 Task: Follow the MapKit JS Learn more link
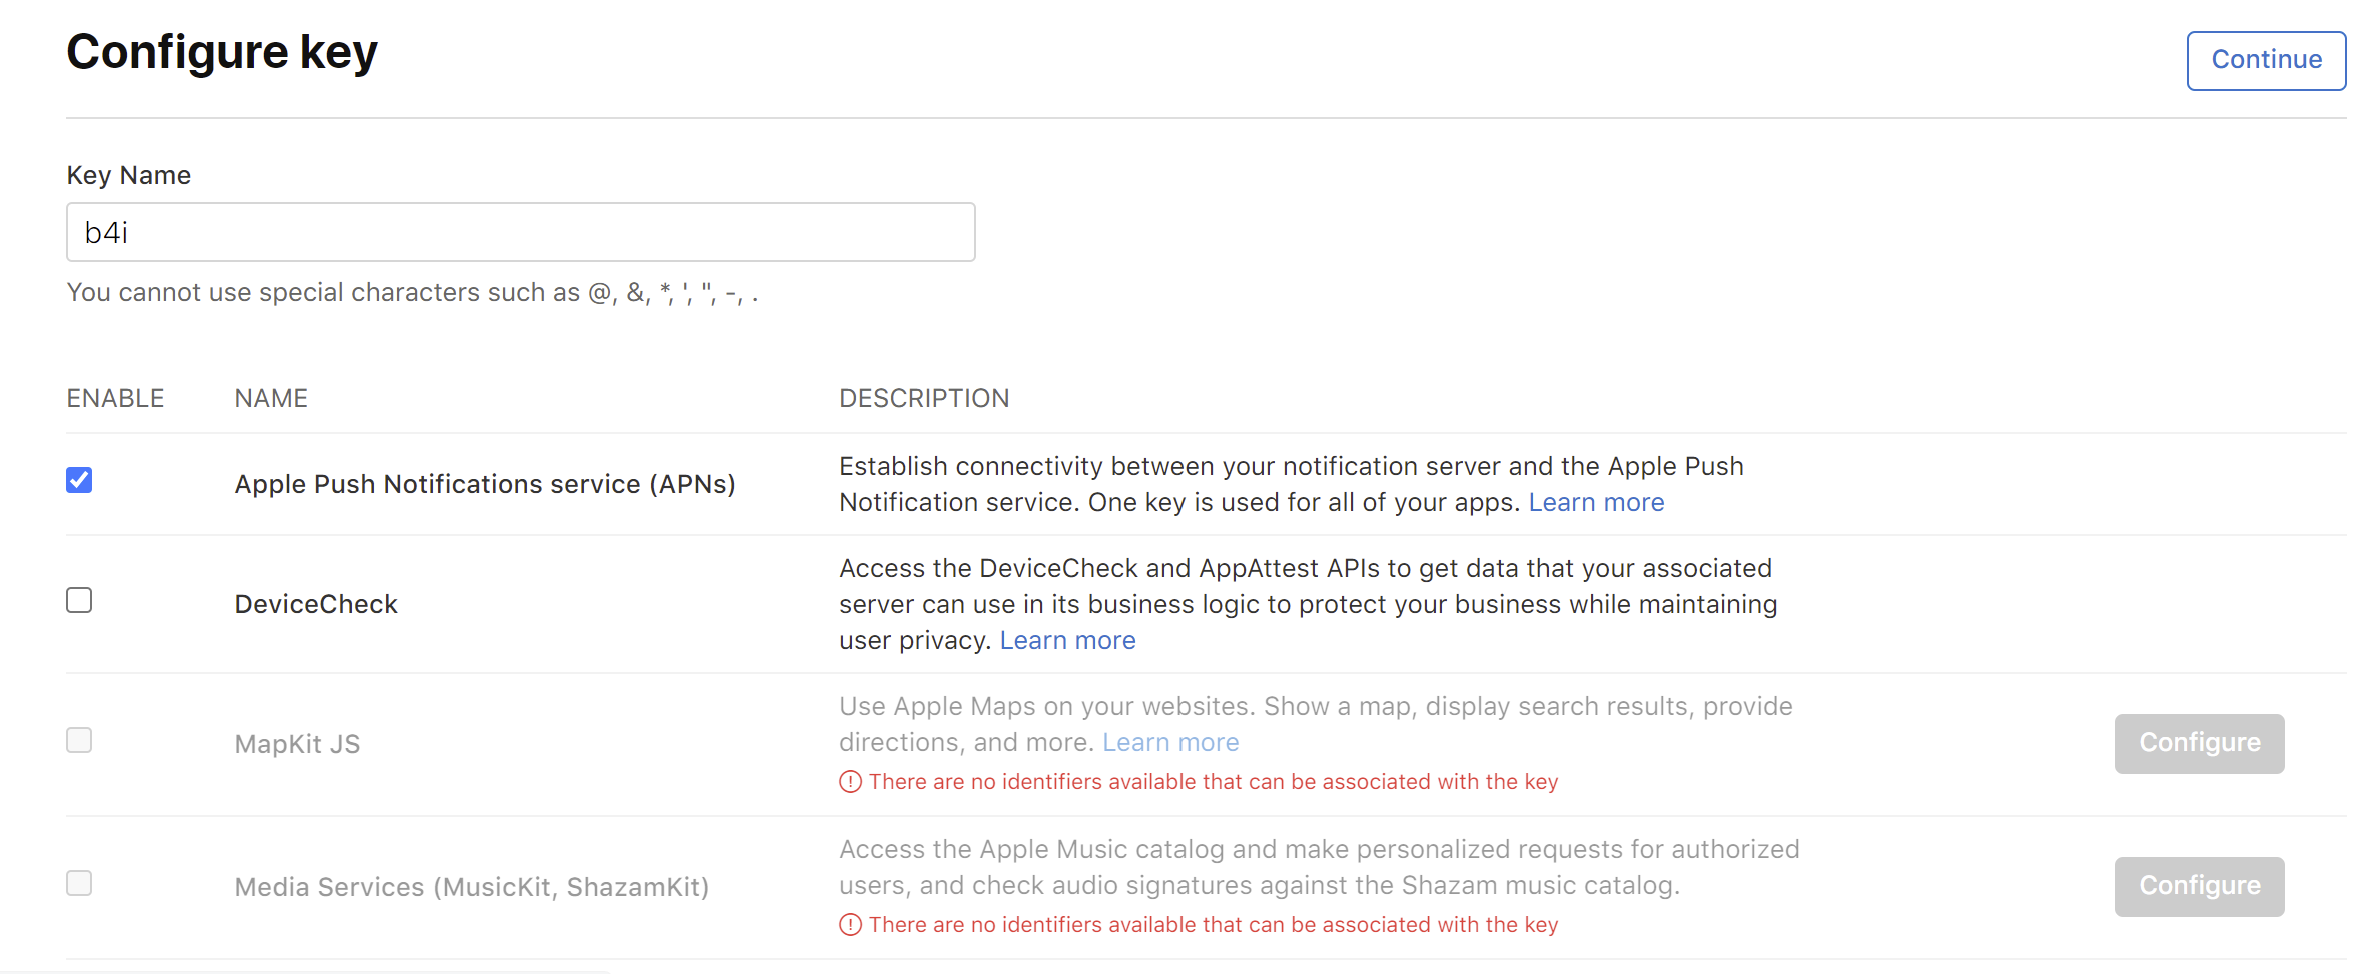(x=1170, y=742)
